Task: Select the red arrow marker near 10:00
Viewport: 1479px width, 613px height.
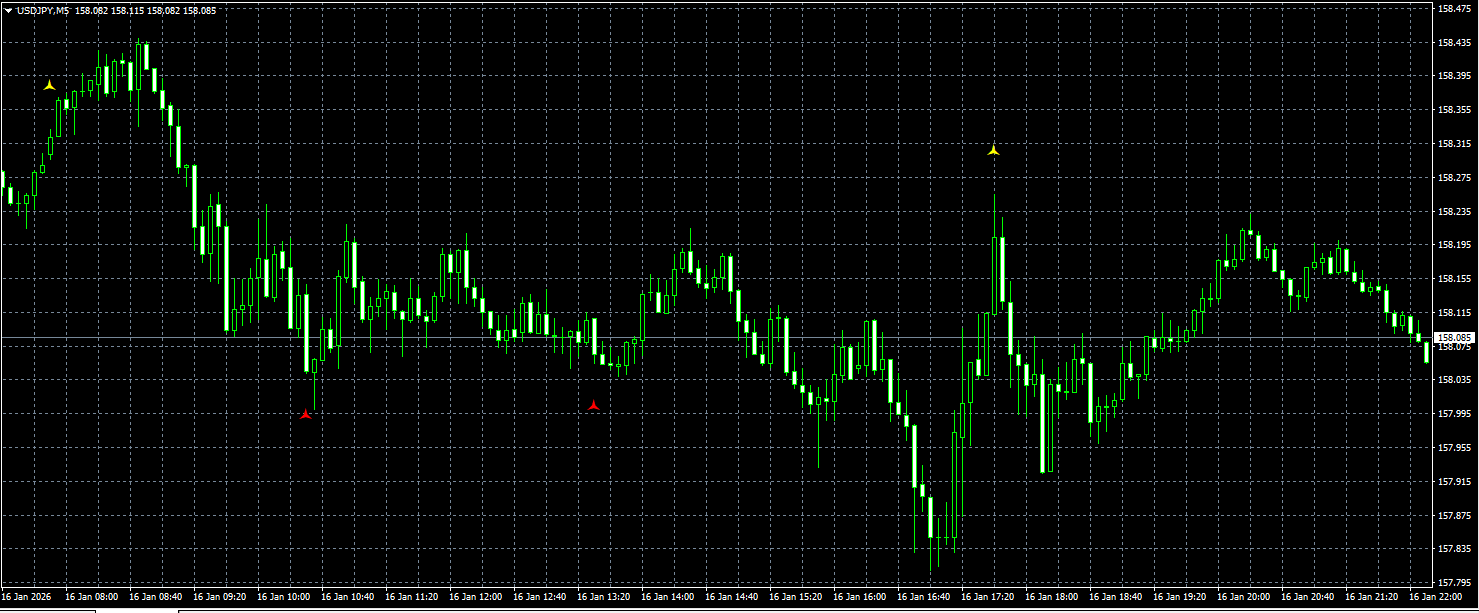Action: 306,414
